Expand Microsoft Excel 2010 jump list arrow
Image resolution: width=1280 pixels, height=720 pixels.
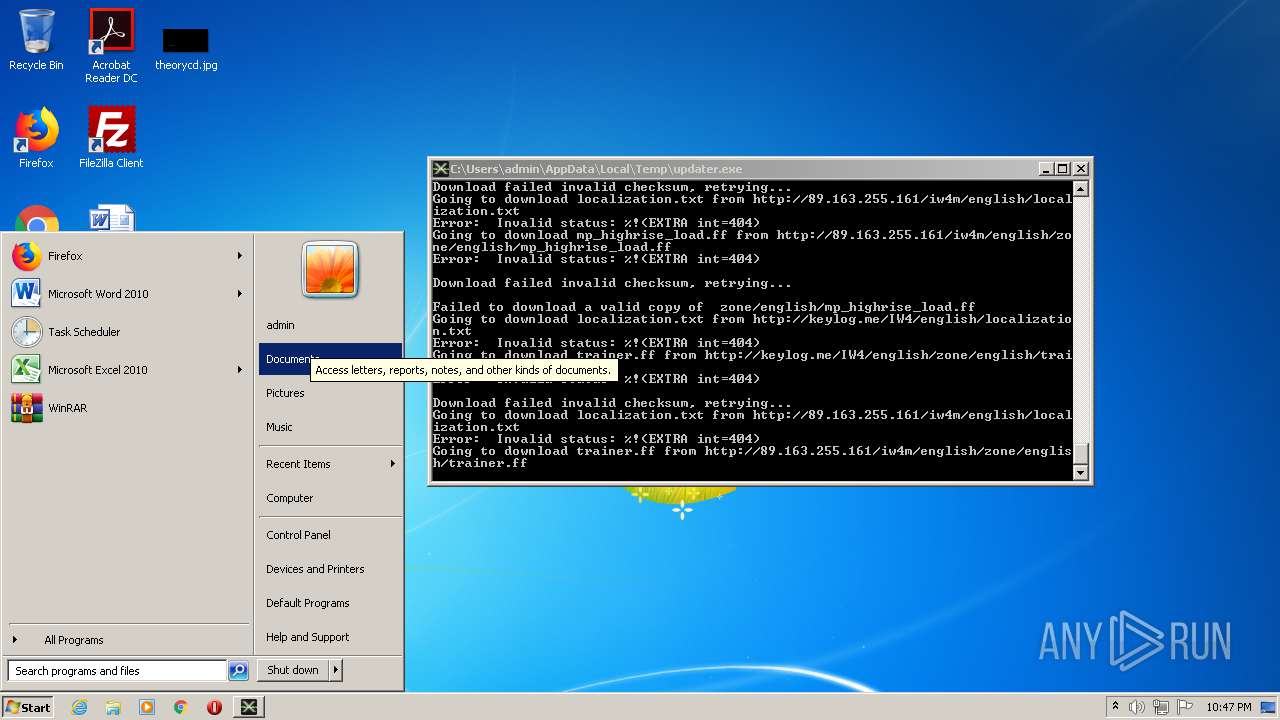click(239, 370)
